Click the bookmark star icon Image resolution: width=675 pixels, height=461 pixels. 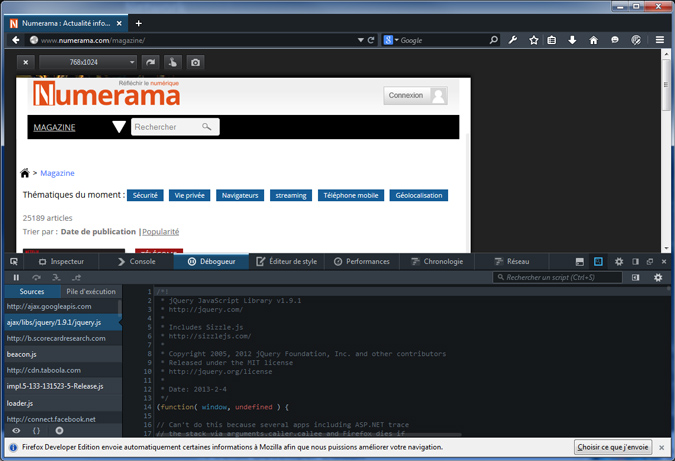point(534,40)
